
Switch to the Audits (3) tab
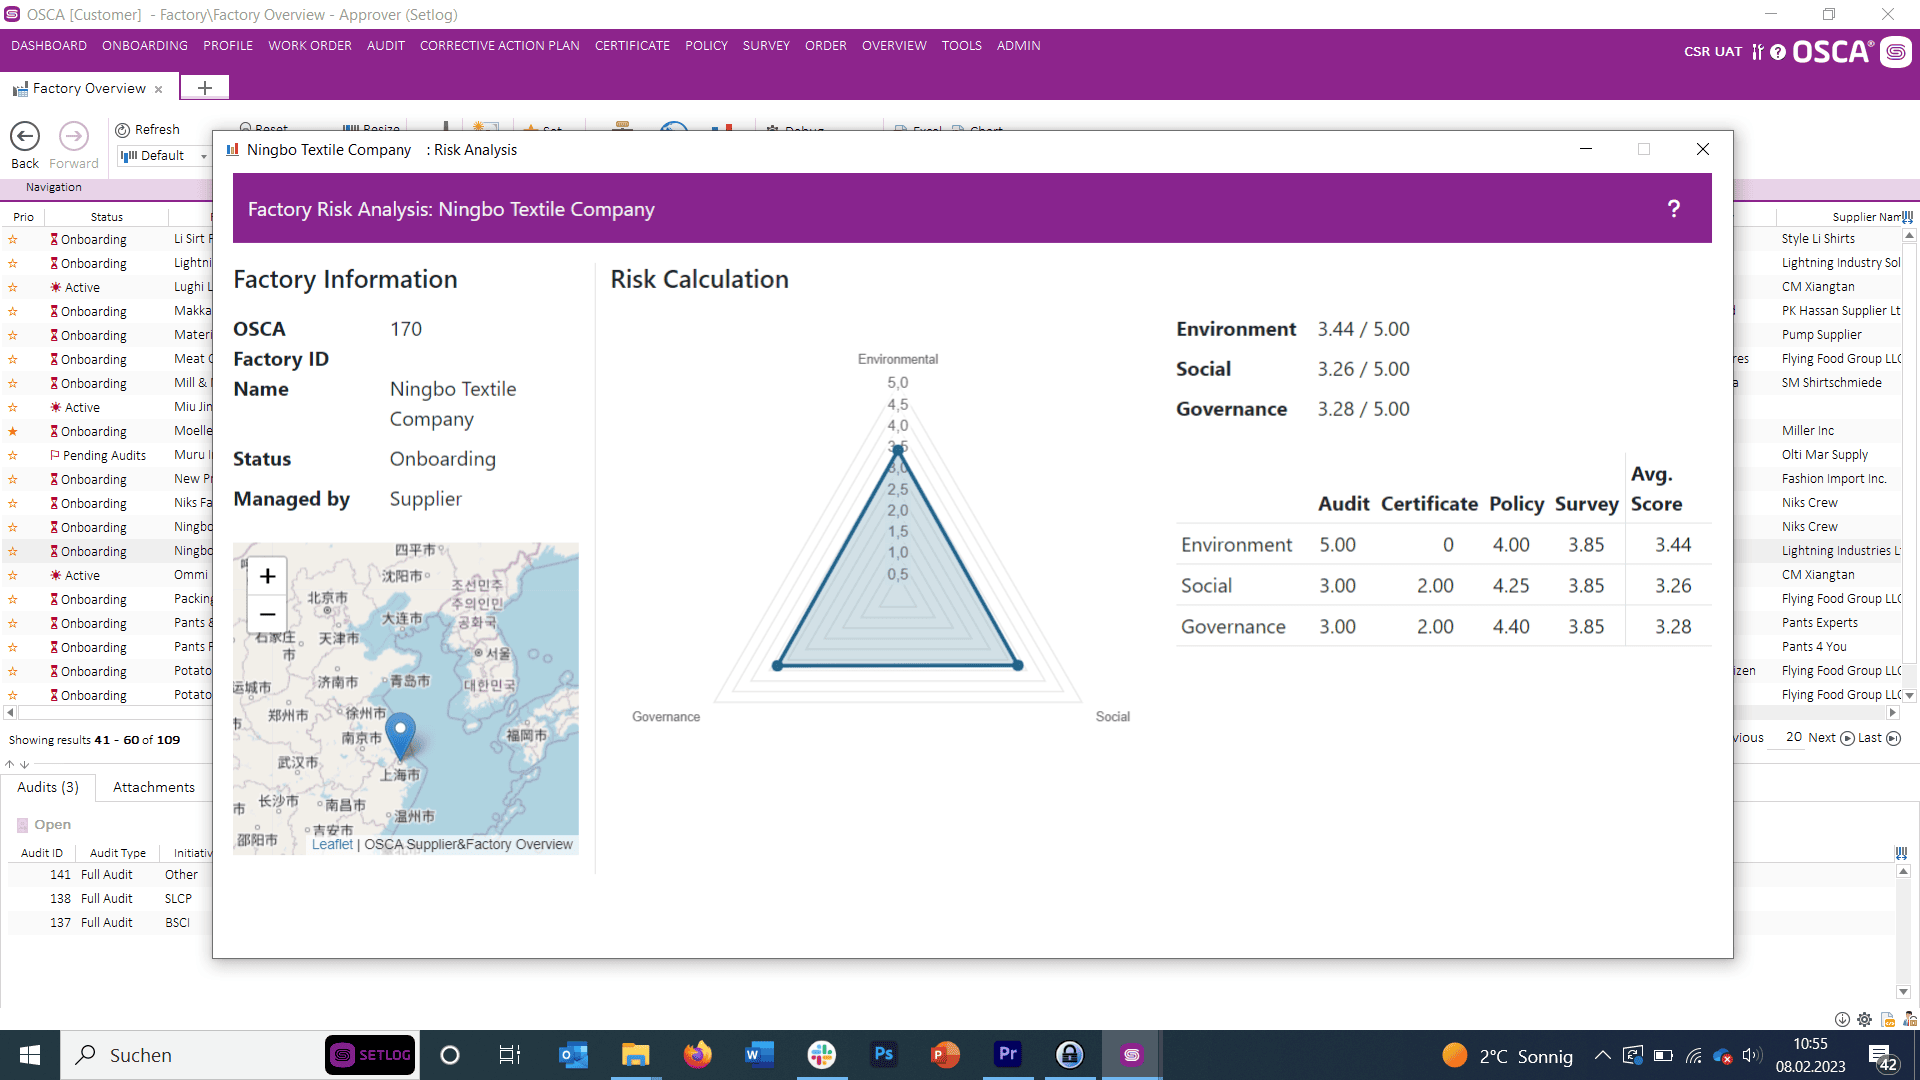(48, 788)
